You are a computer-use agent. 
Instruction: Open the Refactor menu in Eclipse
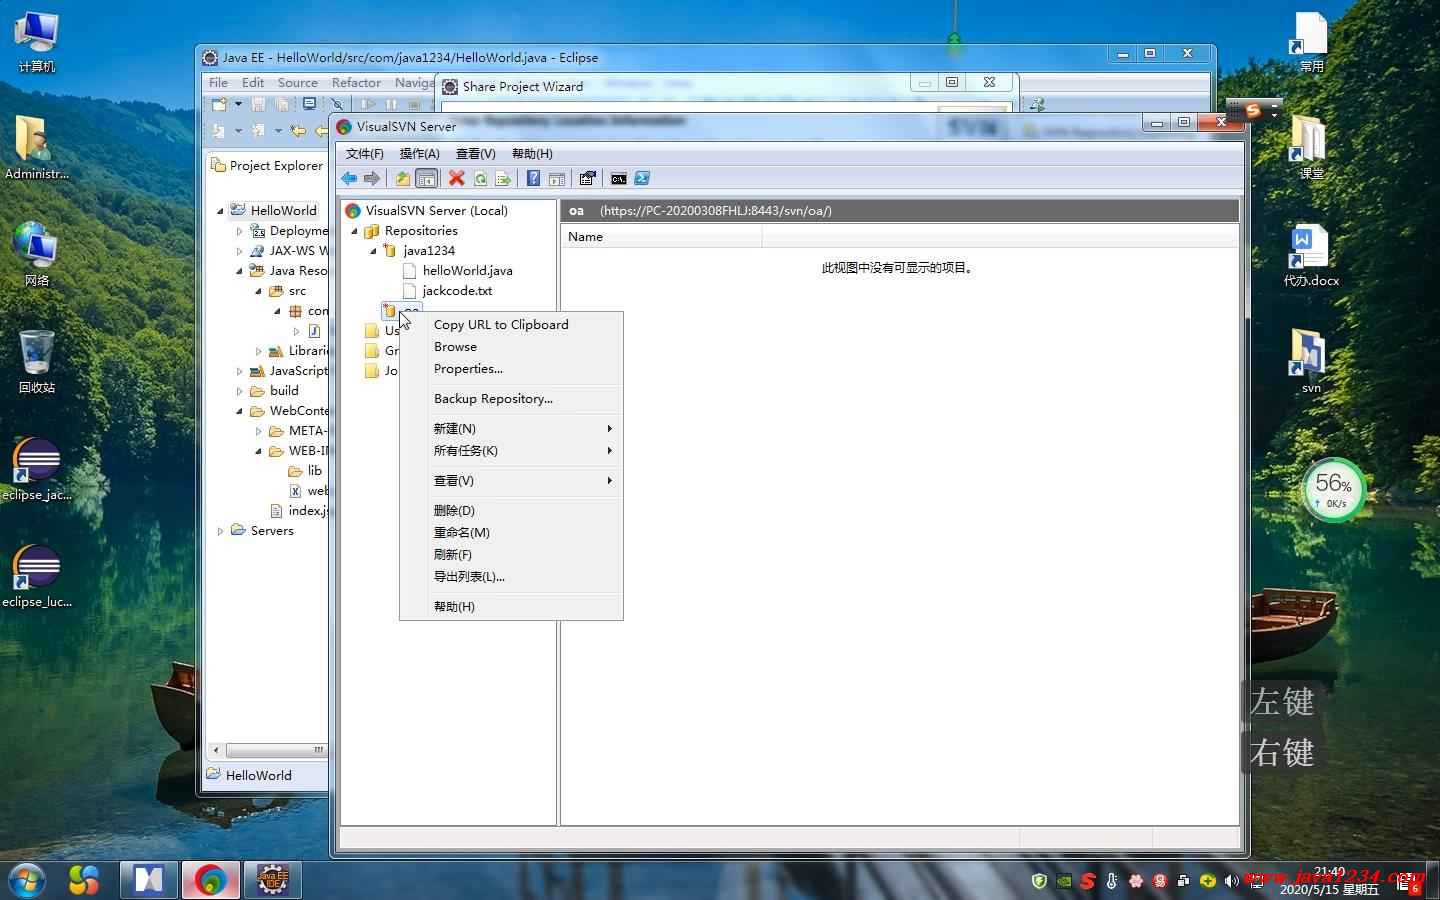[356, 83]
